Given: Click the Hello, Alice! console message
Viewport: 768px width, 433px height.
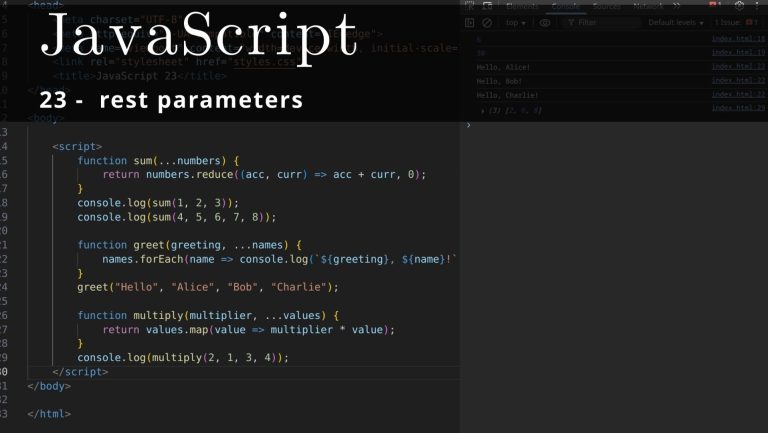Looking at the screenshot, I should coord(503,67).
